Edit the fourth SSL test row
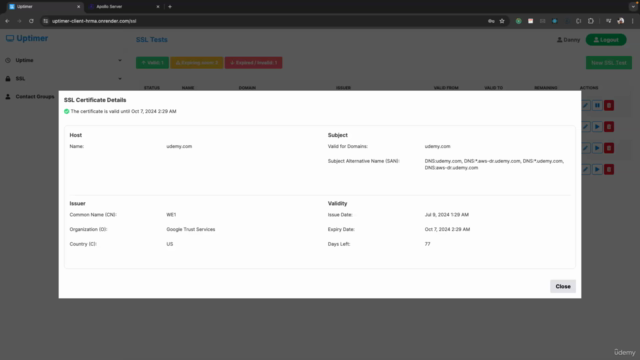This screenshot has width=640, height=360. coord(586,169)
